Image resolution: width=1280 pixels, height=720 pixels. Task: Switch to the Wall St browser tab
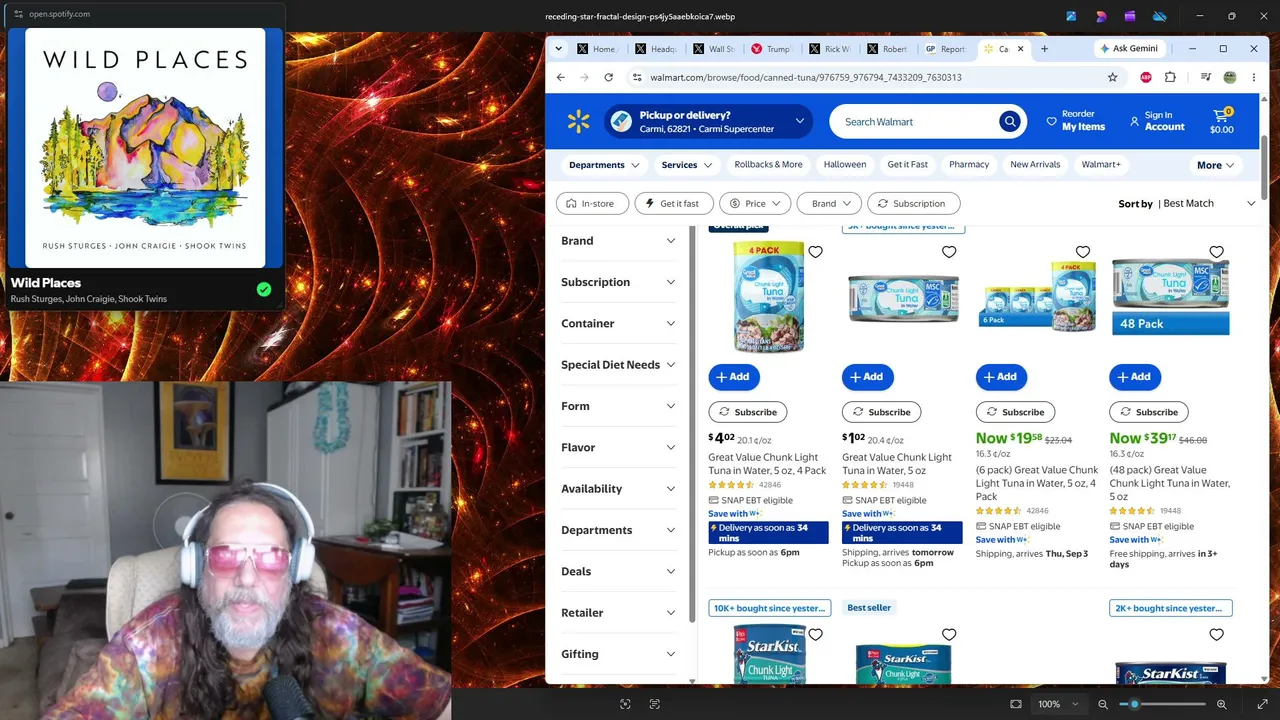pyautogui.click(x=712, y=49)
